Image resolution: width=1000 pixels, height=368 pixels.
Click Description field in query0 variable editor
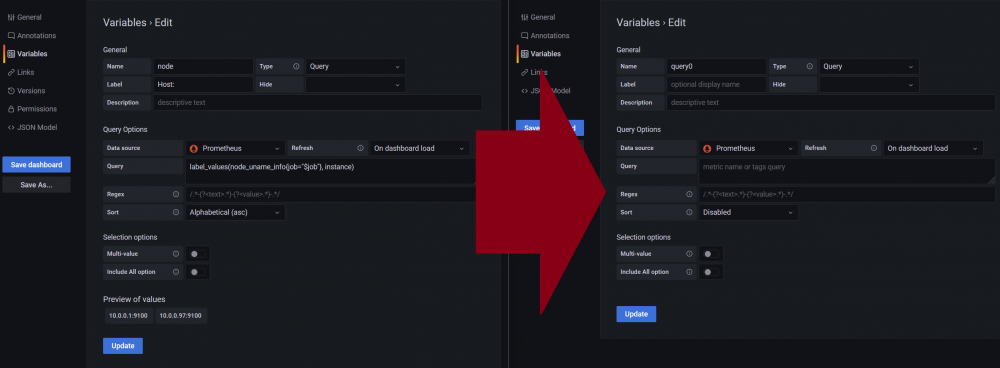pos(831,103)
